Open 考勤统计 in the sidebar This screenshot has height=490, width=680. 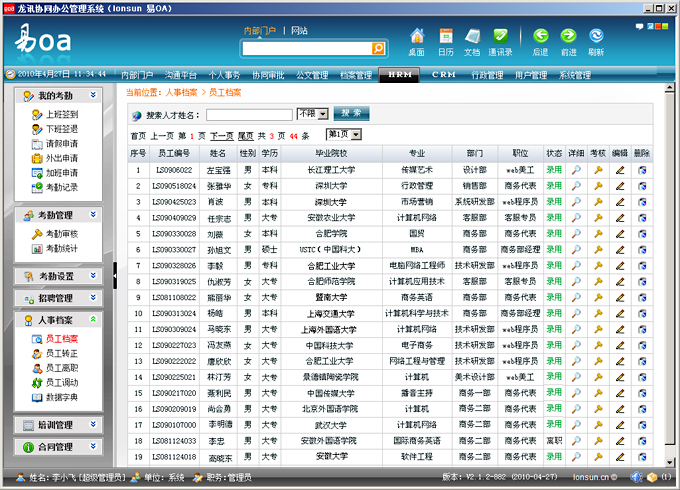pyautogui.click(x=55, y=249)
